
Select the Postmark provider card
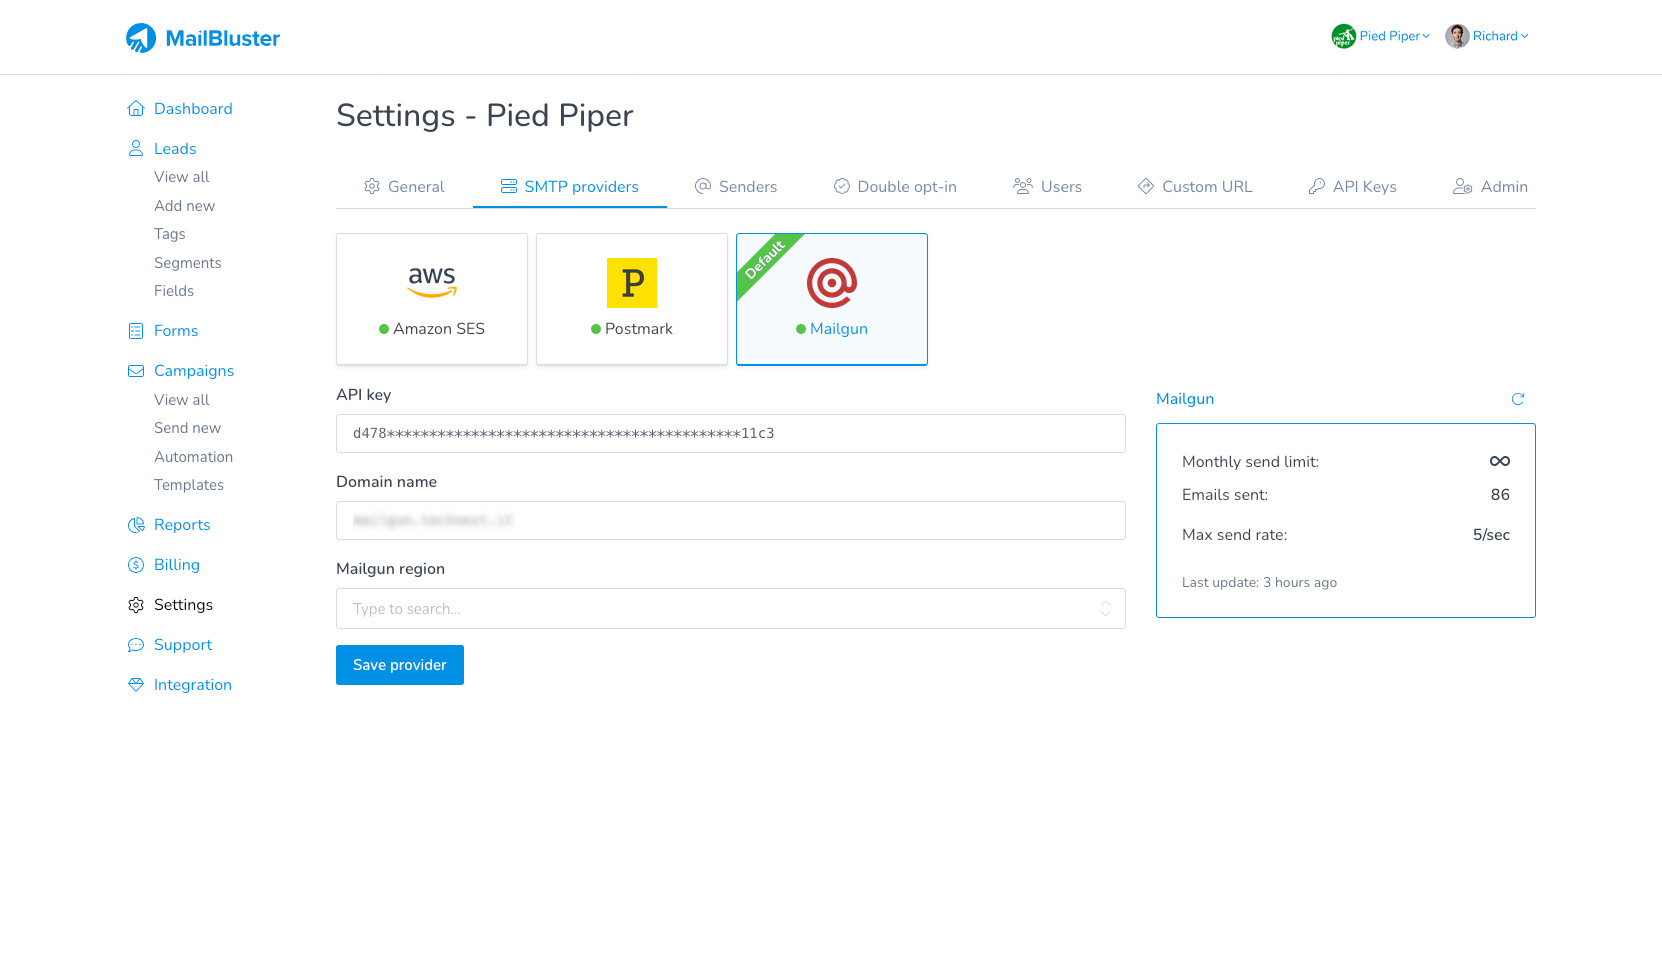(x=632, y=299)
